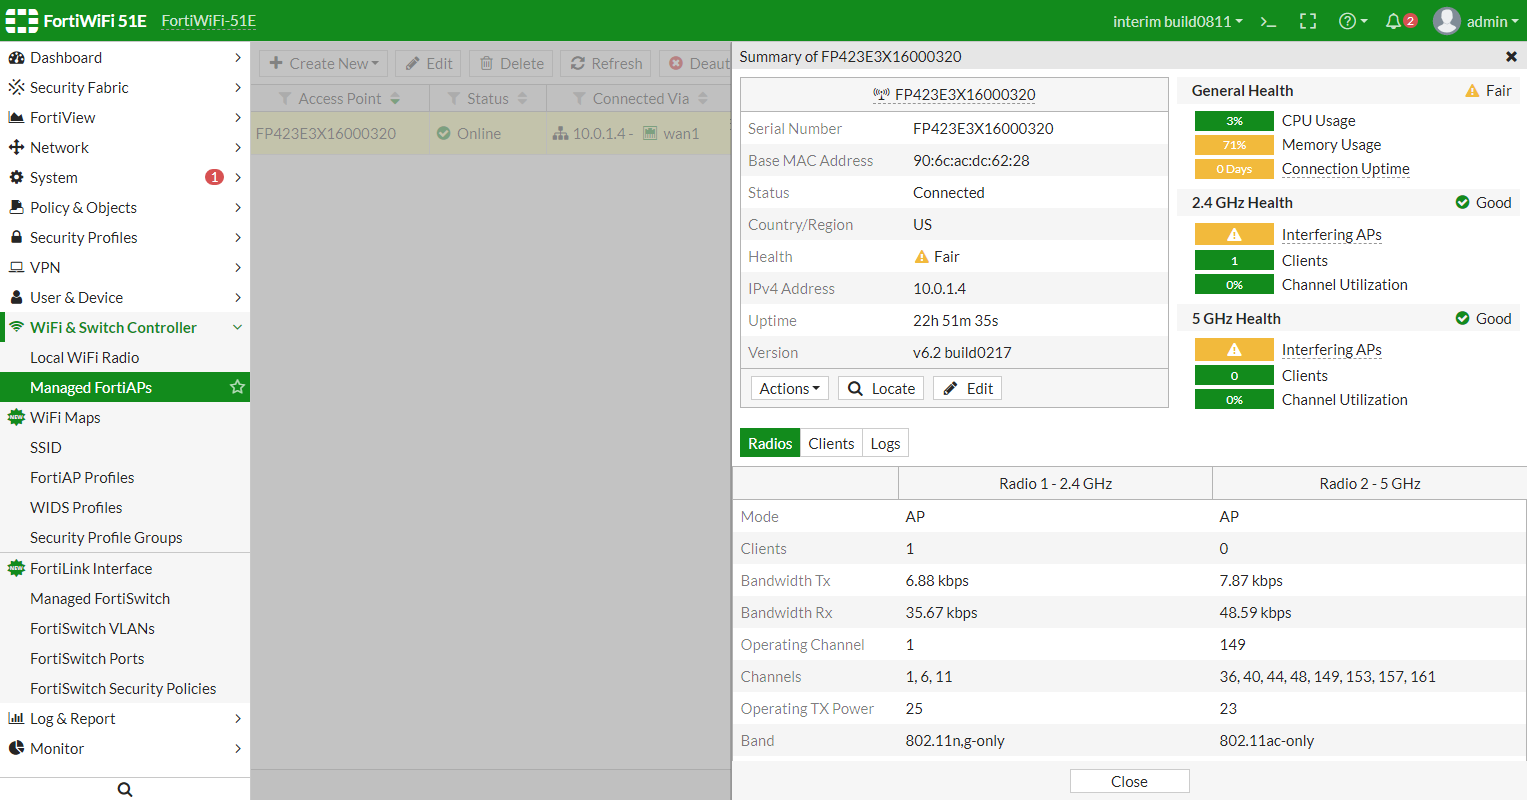This screenshot has width=1527, height=800.
Task: Switch to the Radios tab
Action: 770,443
